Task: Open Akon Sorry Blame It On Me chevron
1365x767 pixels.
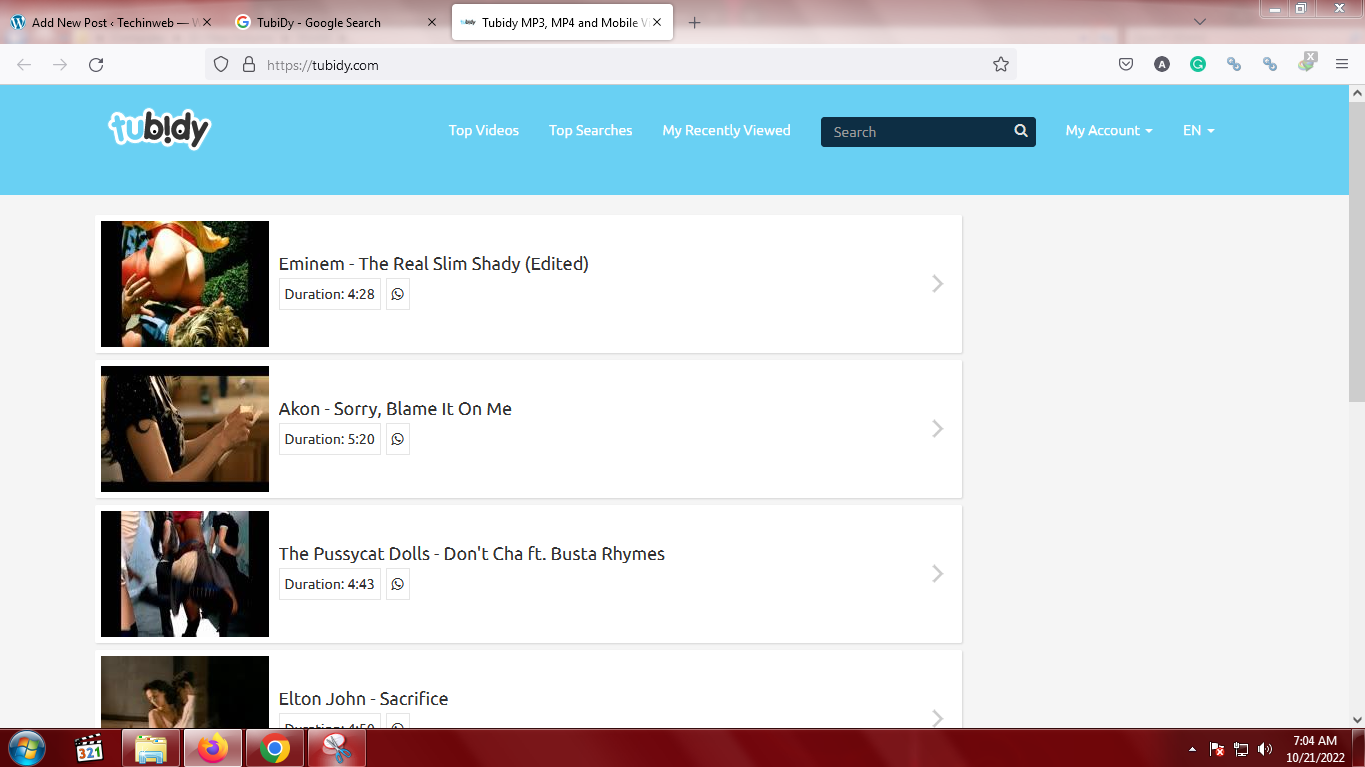Action: point(938,429)
